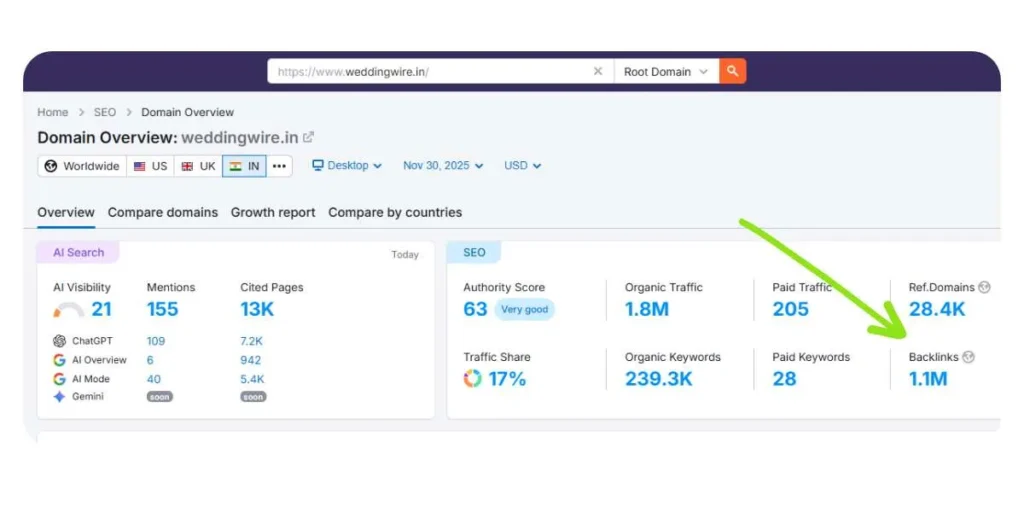Click the ChatGPT icon in AI Search

(60, 341)
